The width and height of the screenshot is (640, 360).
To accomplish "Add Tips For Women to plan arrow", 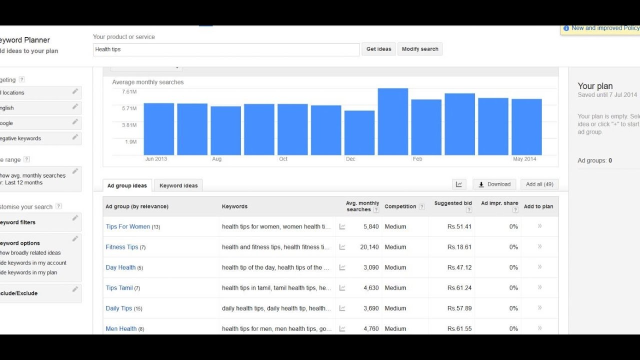I will pyautogui.click(x=540, y=226).
